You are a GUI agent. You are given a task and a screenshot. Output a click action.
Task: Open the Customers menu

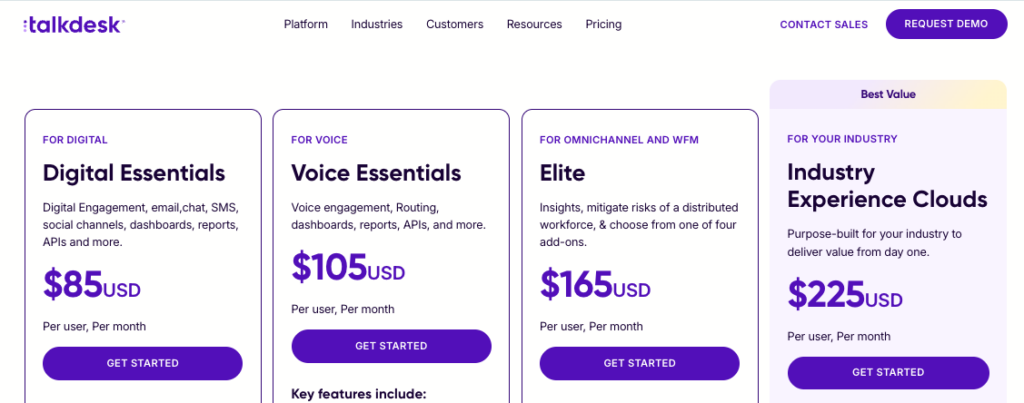point(455,24)
